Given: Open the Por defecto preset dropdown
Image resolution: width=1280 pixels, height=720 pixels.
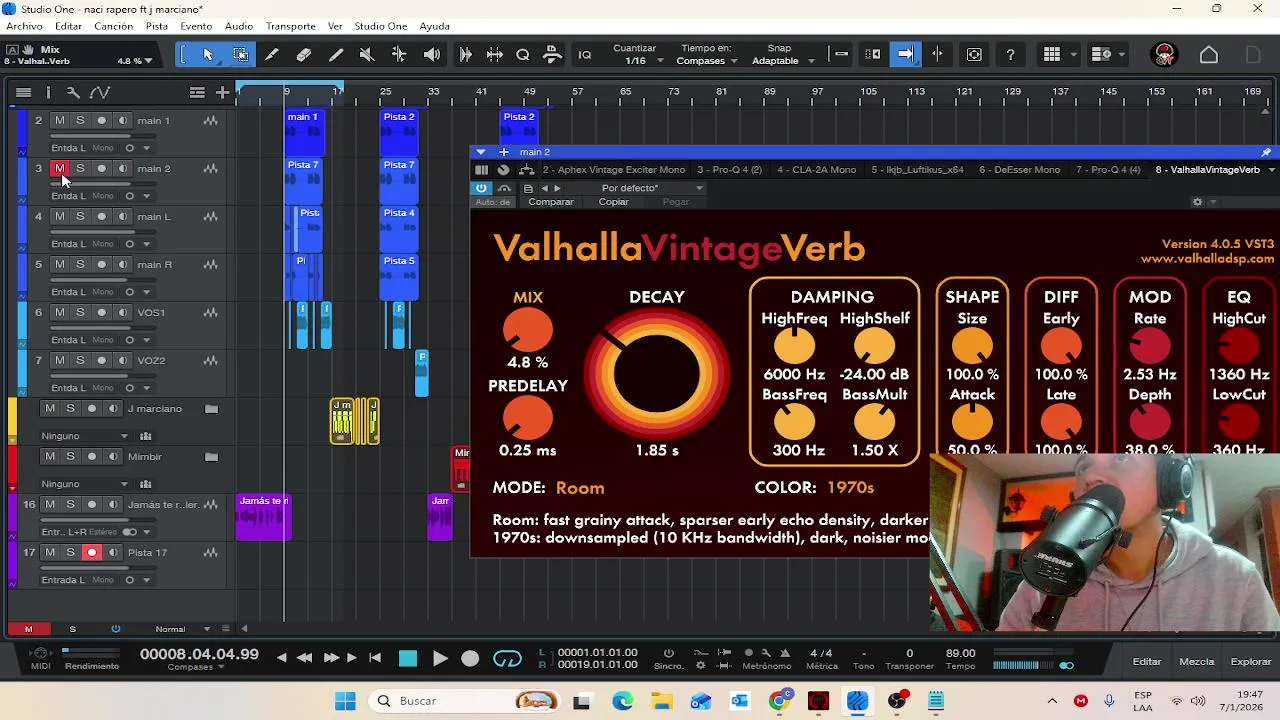Looking at the screenshot, I should 652,188.
